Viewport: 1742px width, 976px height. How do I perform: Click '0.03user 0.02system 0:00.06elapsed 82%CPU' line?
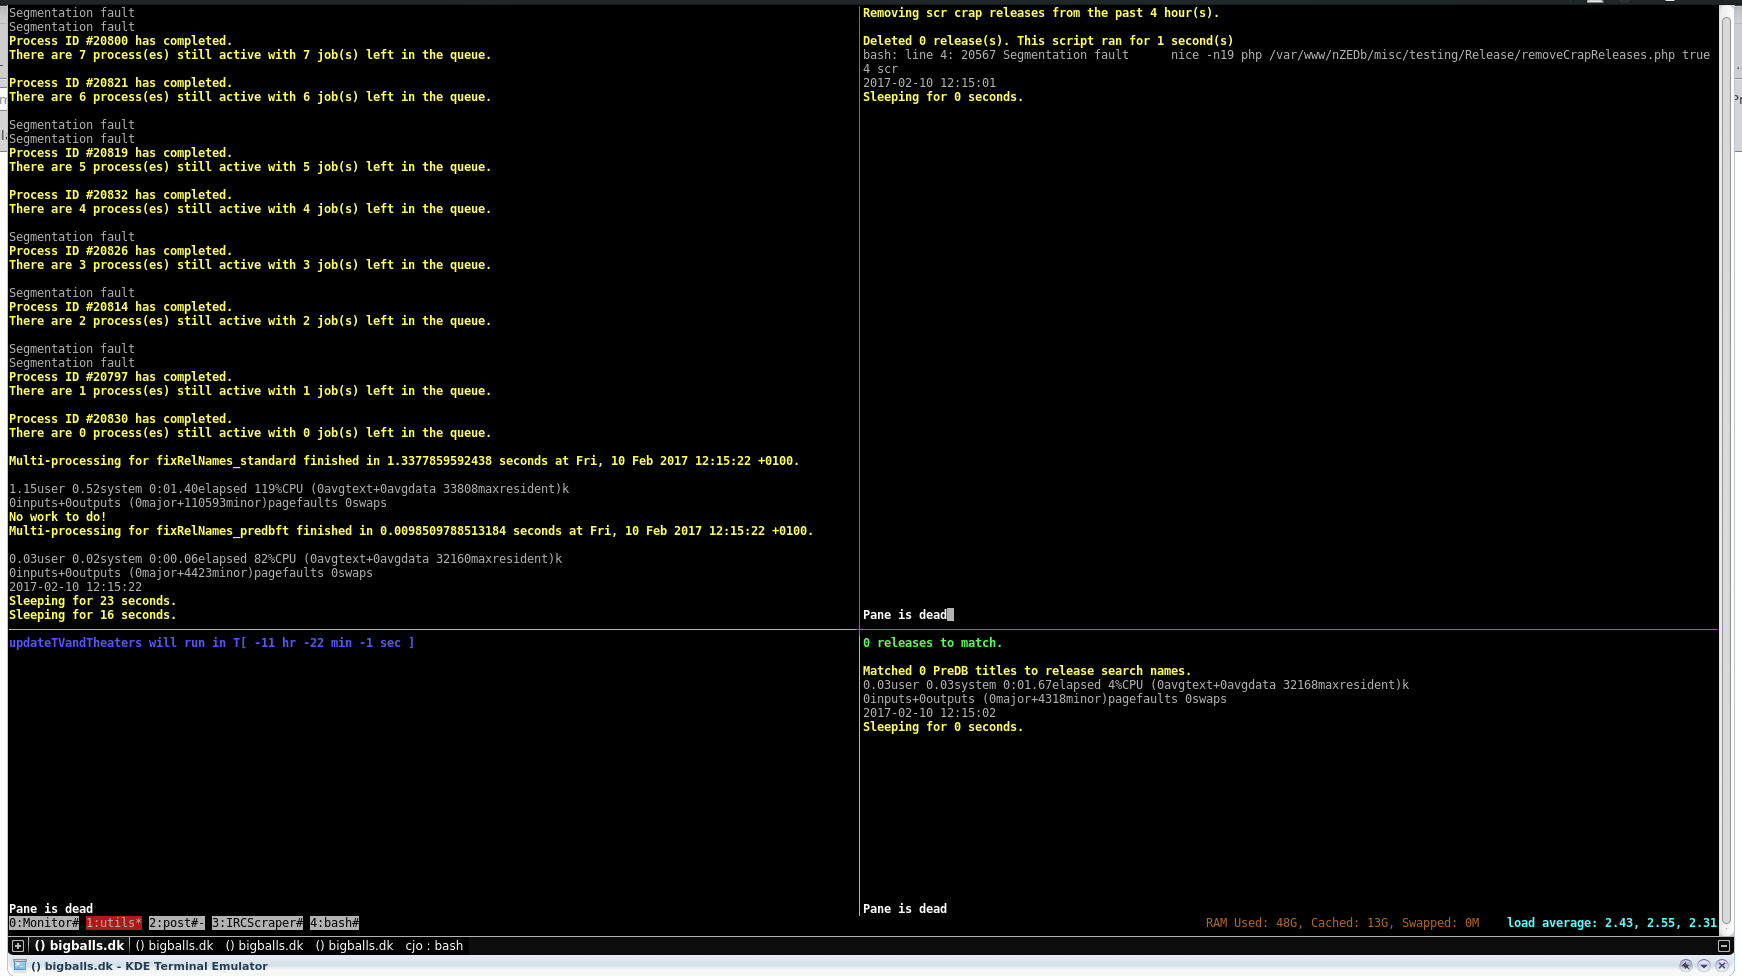285,559
